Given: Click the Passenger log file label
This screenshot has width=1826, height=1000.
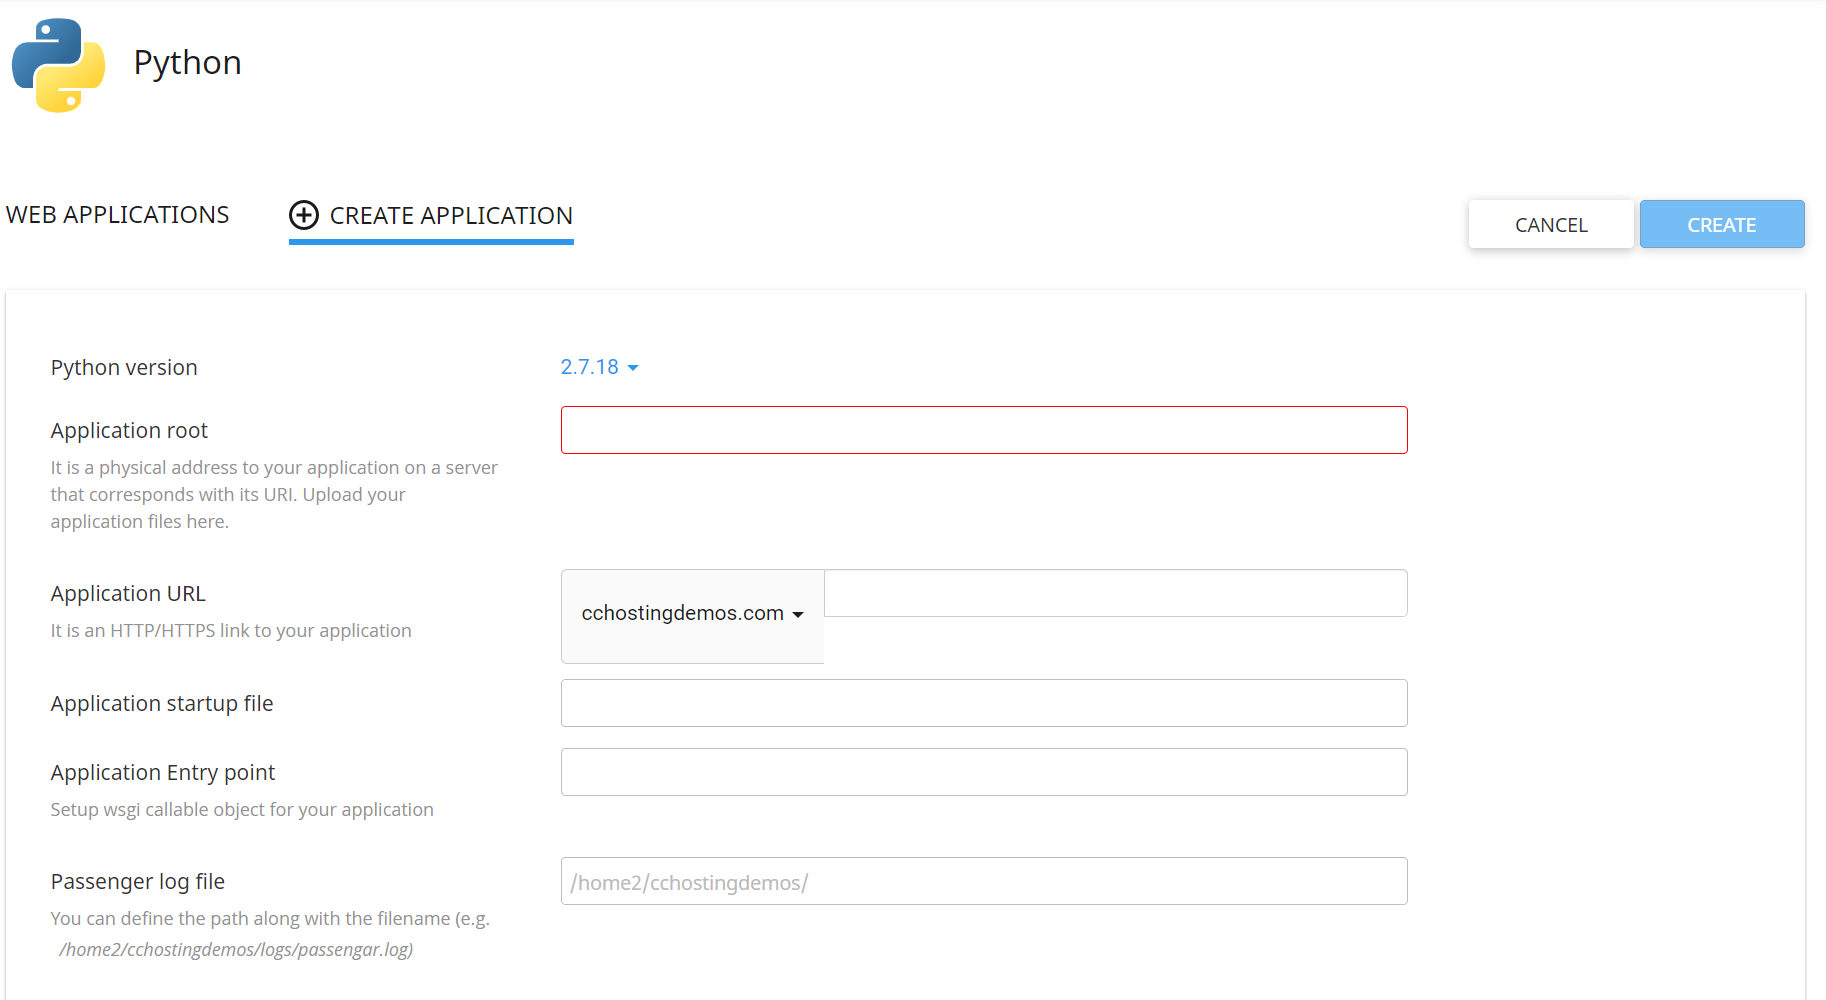Looking at the screenshot, I should [x=138, y=882].
